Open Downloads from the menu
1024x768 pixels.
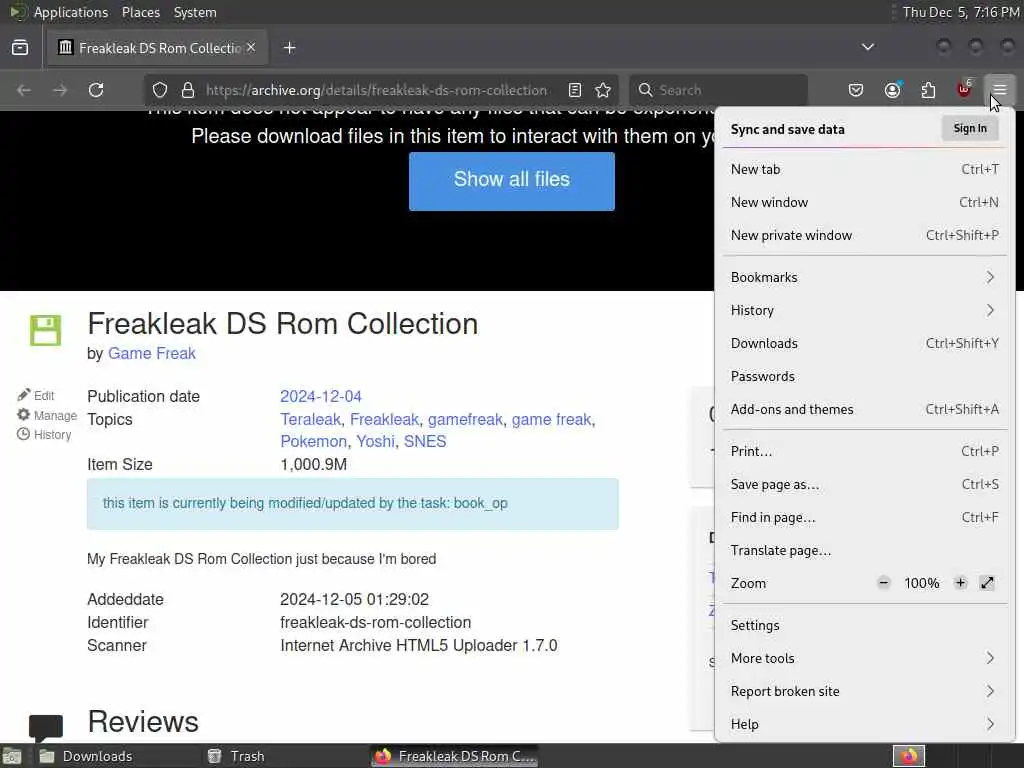point(865,344)
